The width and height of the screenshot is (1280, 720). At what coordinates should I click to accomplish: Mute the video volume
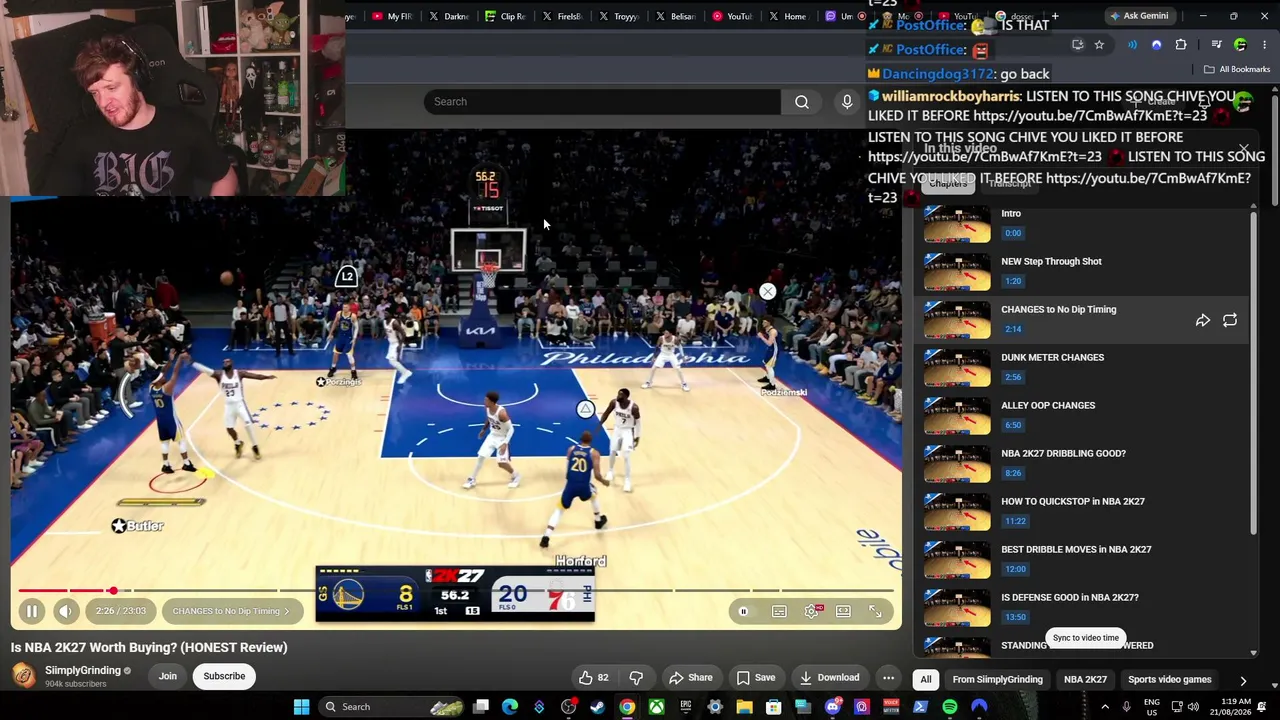coord(66,611)
